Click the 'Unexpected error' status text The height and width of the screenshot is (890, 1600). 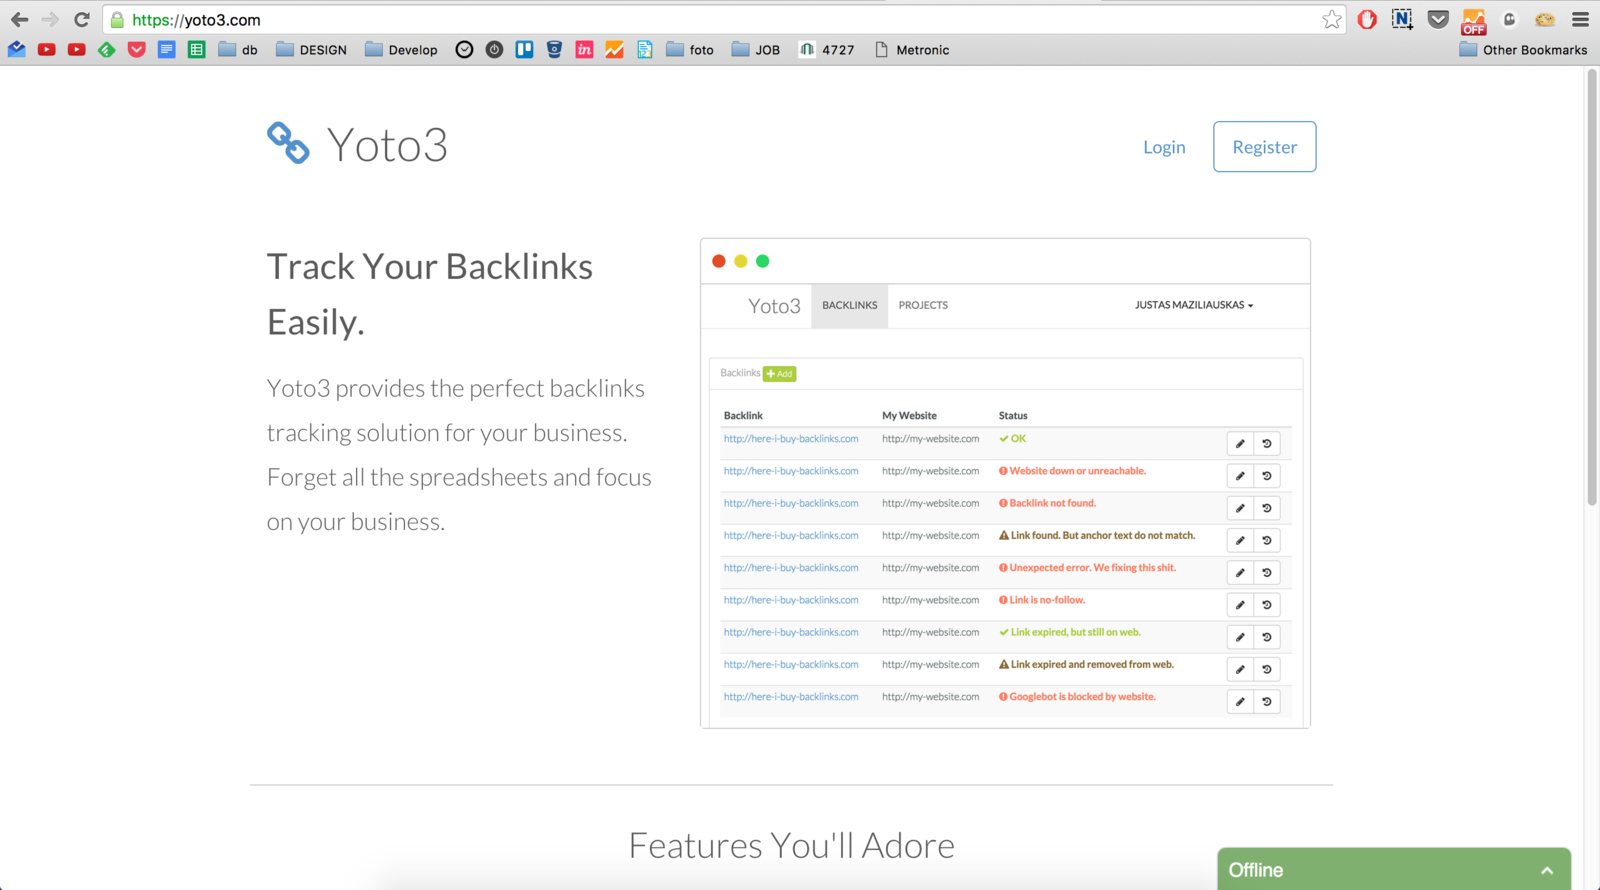pos(1092,568)
